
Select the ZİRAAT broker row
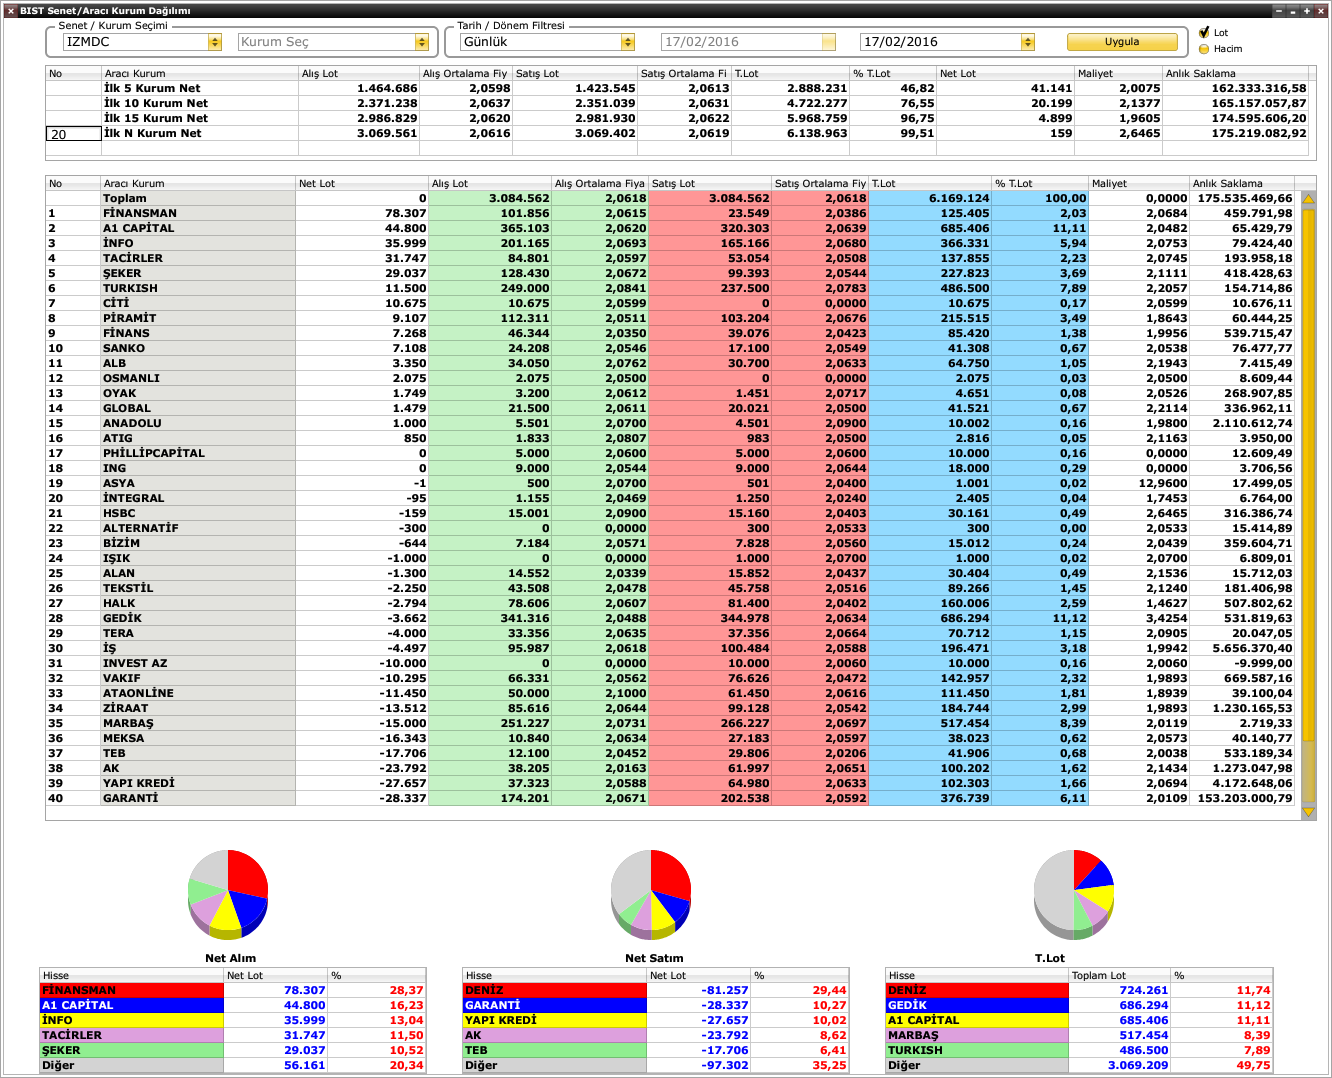[670, 708]
